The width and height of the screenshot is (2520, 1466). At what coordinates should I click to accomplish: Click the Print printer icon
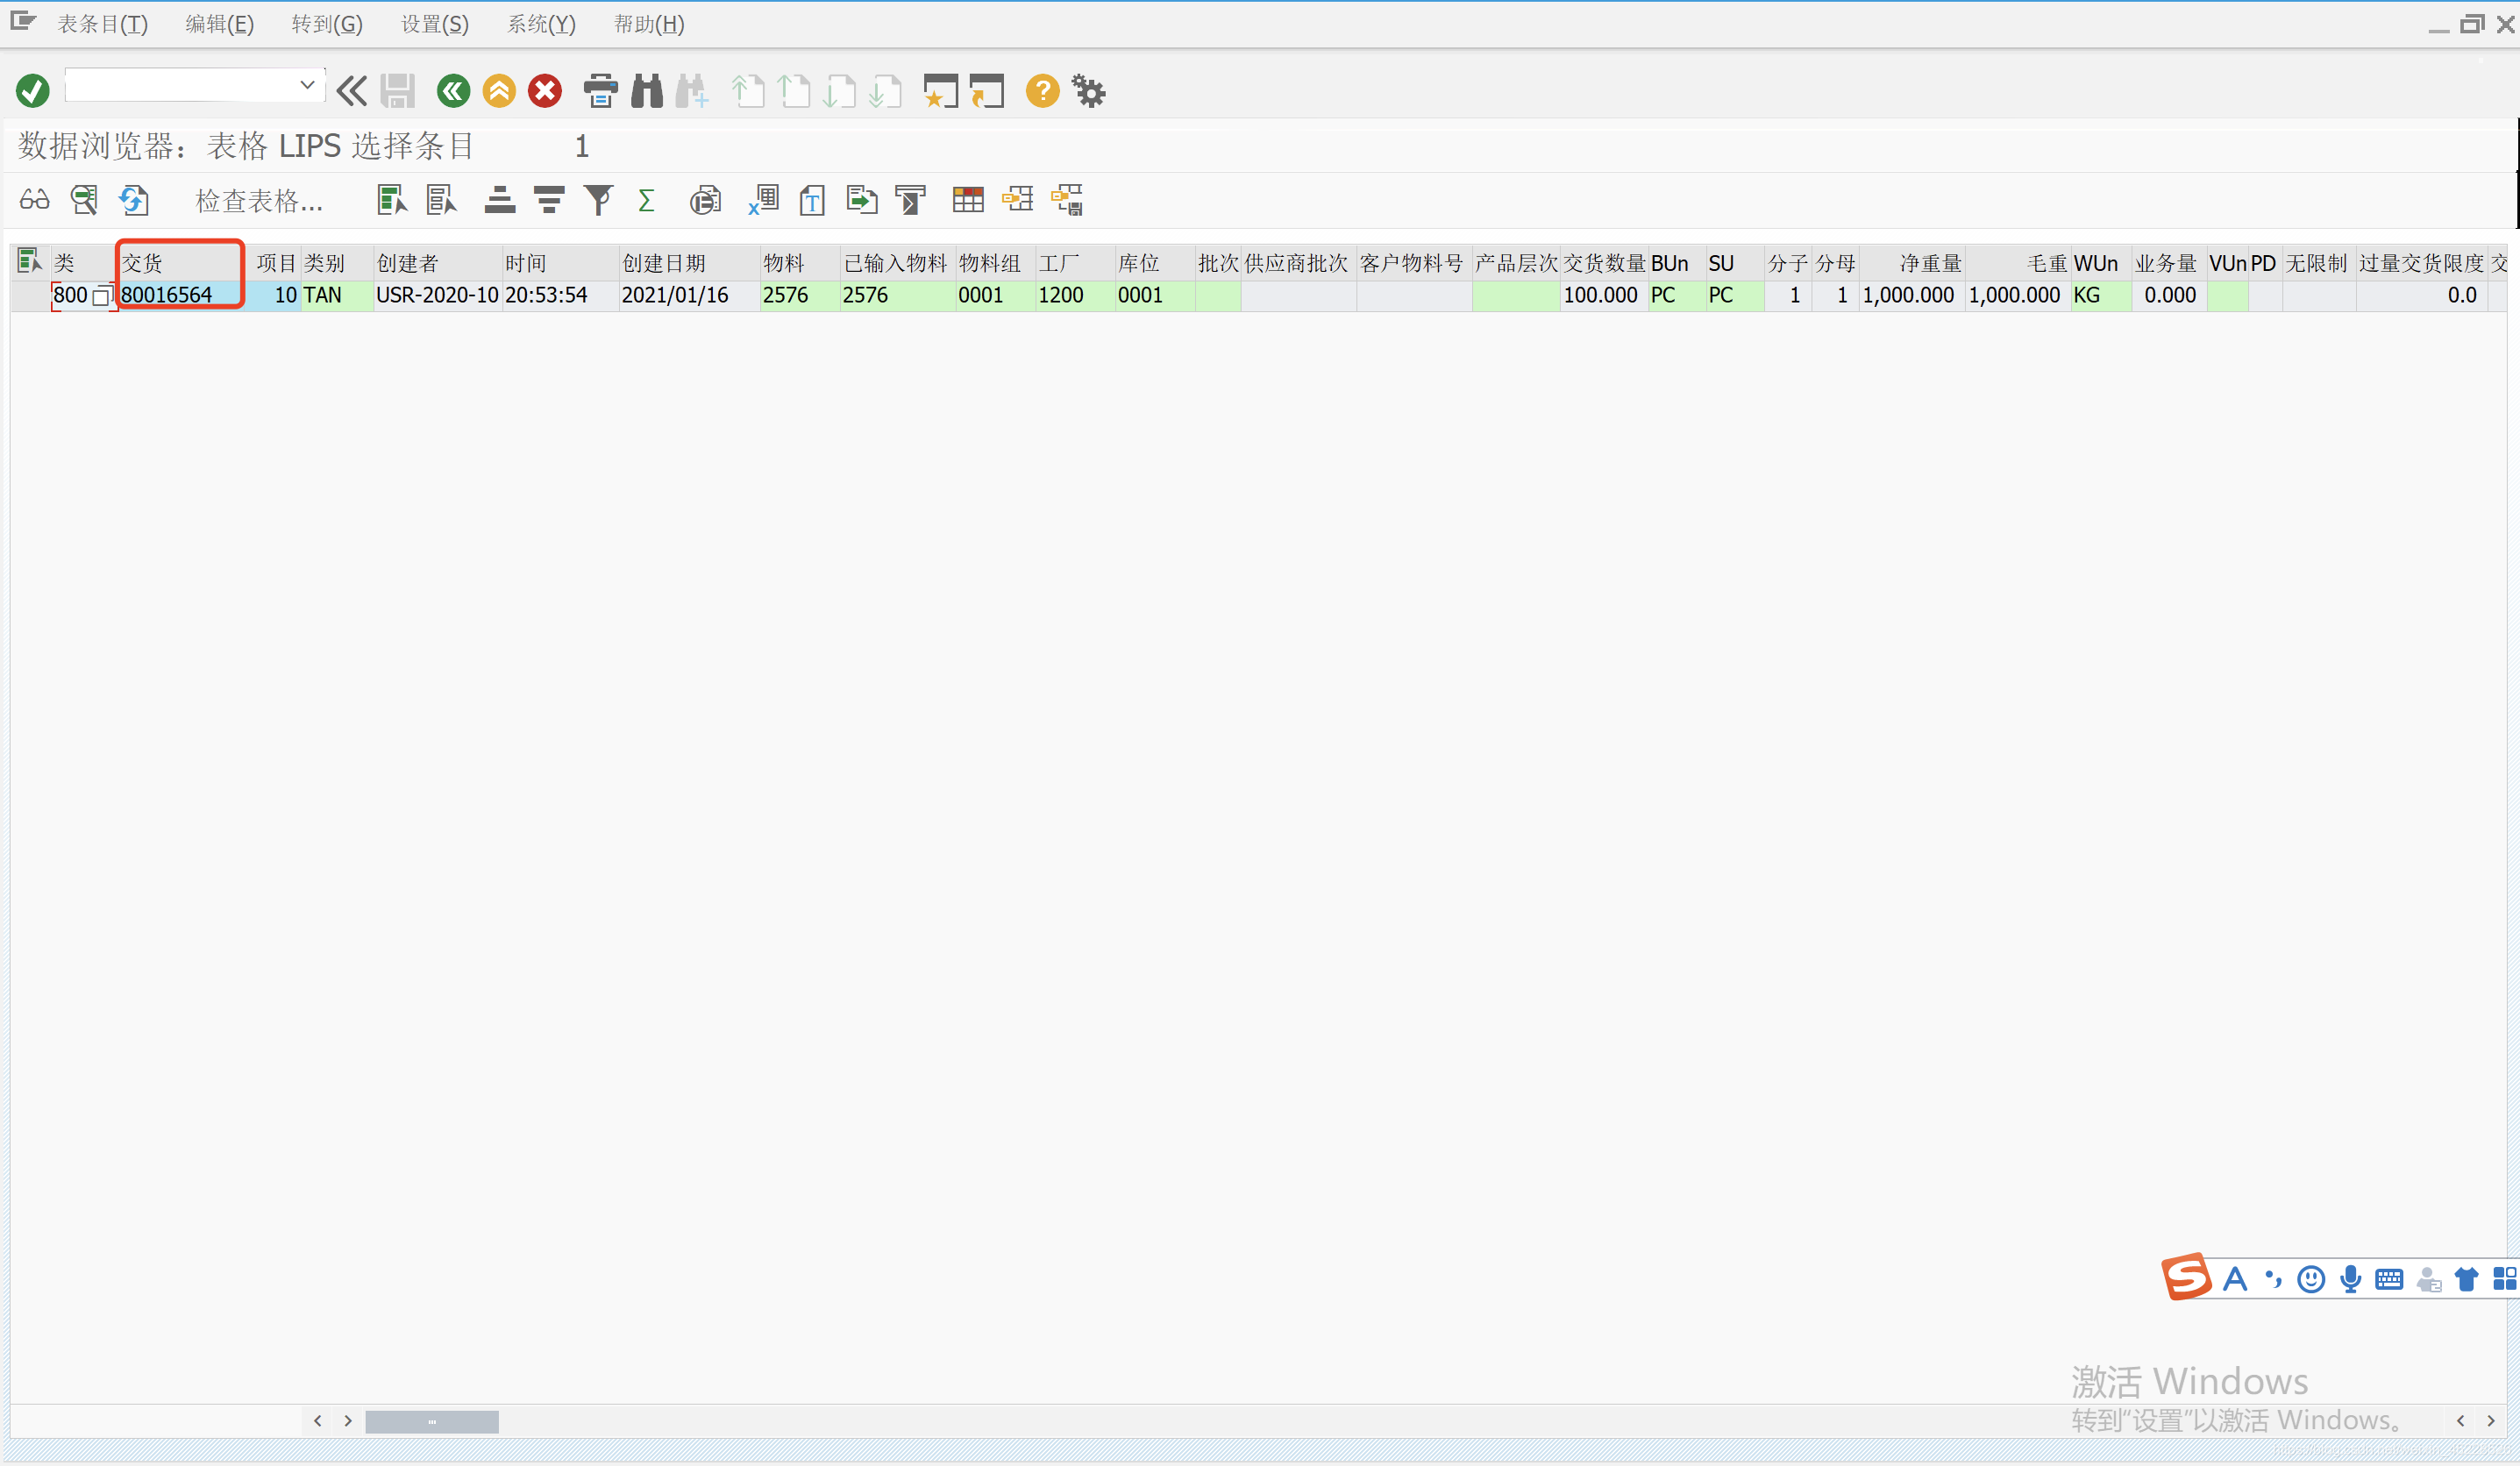point(600,91)
